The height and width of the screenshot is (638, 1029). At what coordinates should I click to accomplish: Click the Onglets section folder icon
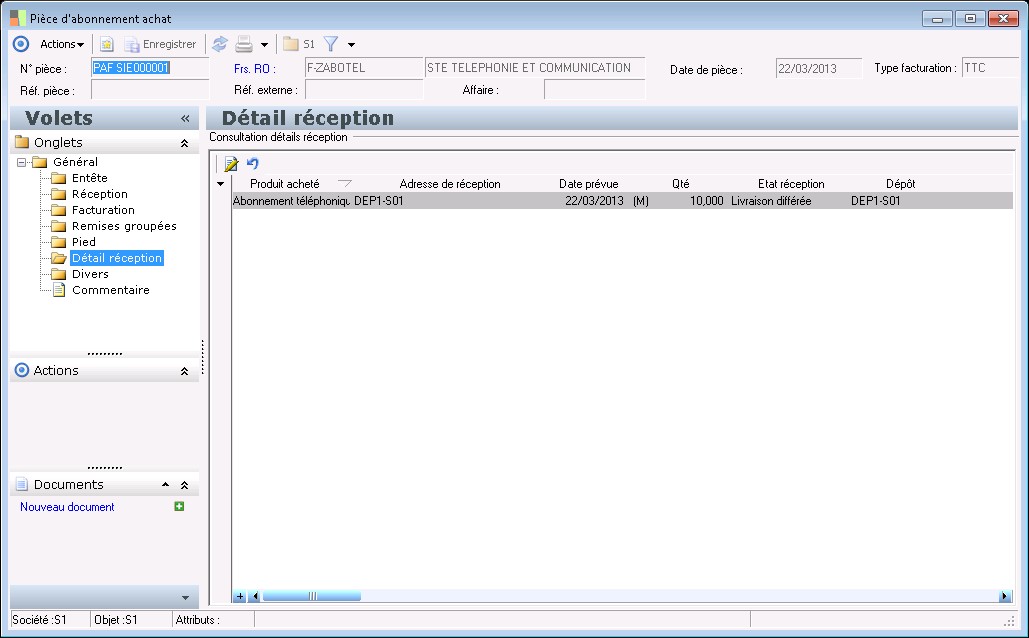[22, 142]
